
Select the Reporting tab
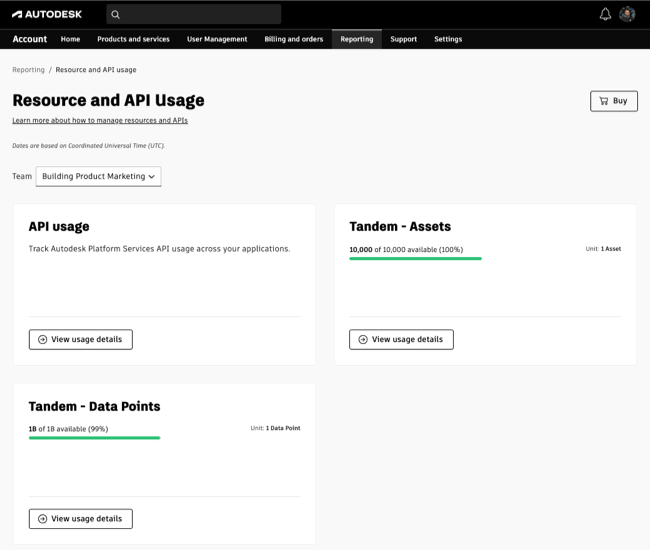pyautogui.click(x=357, y=39)
